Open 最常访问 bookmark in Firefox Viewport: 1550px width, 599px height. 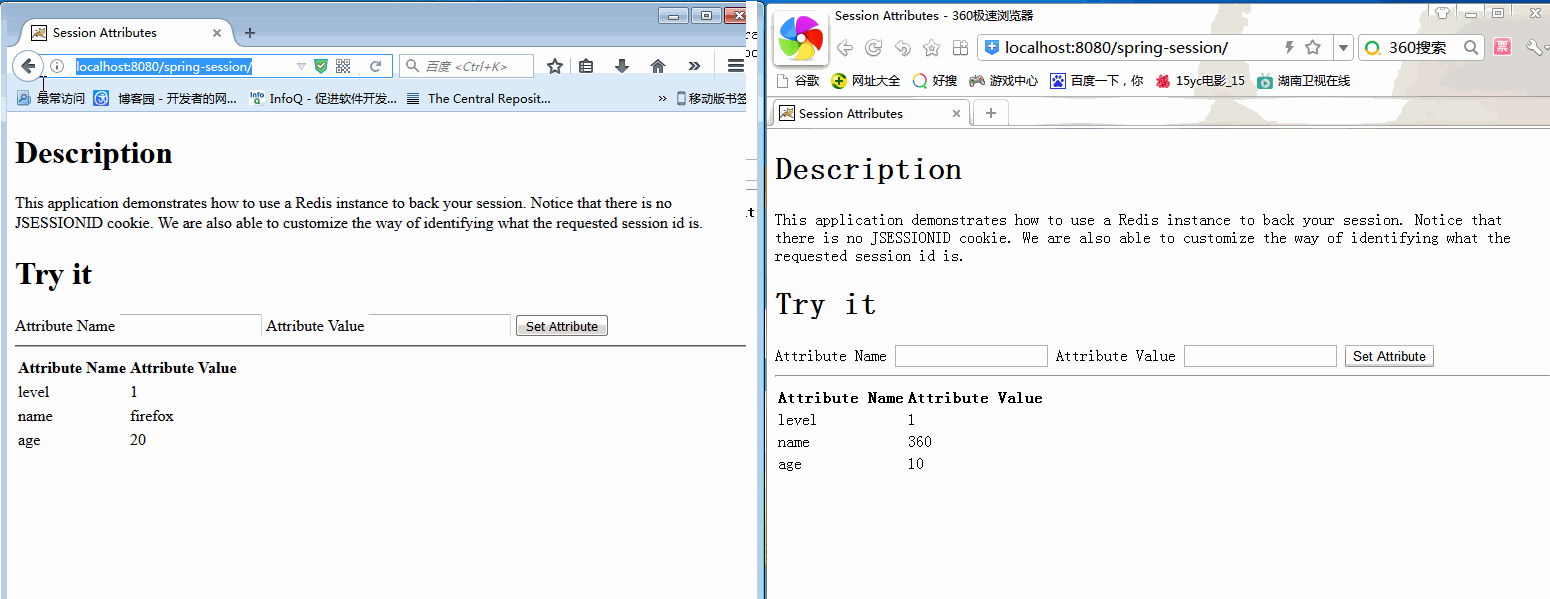pyautogui.click(x=51, y=98)
